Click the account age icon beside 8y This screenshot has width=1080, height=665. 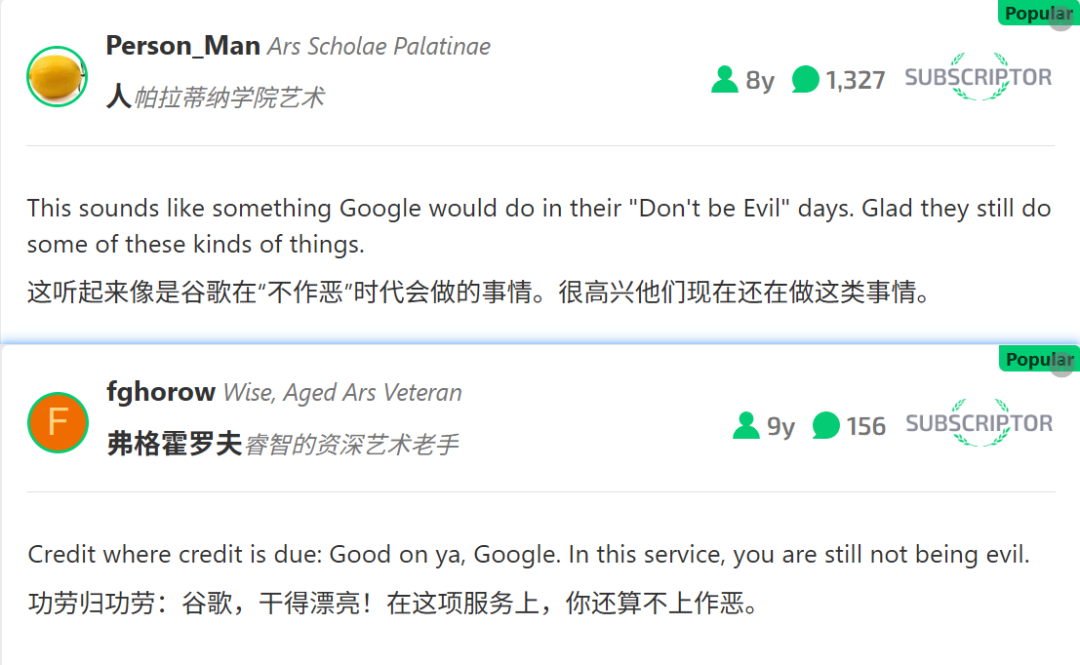pos(724,79)
